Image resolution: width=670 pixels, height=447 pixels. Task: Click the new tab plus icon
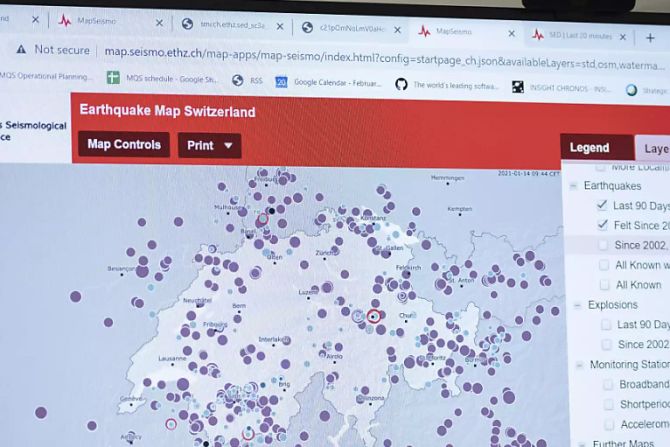click(x=650, y=38)
